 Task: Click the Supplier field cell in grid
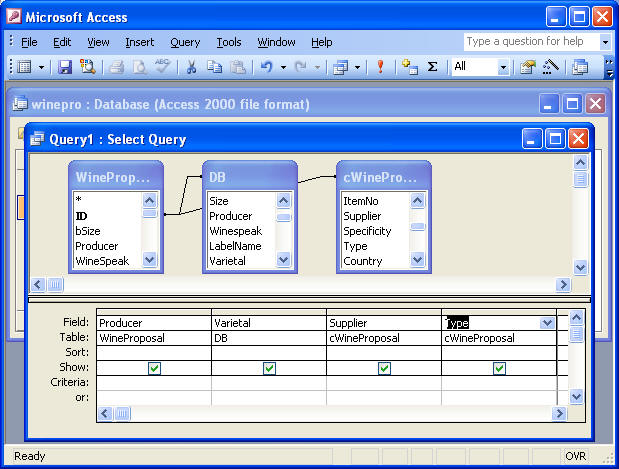[x=384, y=323]
